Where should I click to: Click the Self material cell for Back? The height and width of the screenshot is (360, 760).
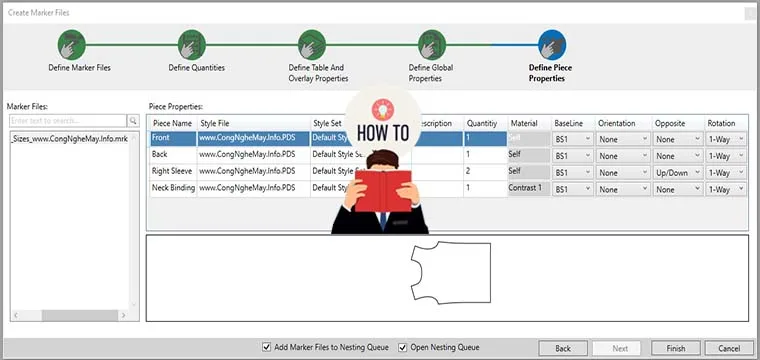coord(529,156)
